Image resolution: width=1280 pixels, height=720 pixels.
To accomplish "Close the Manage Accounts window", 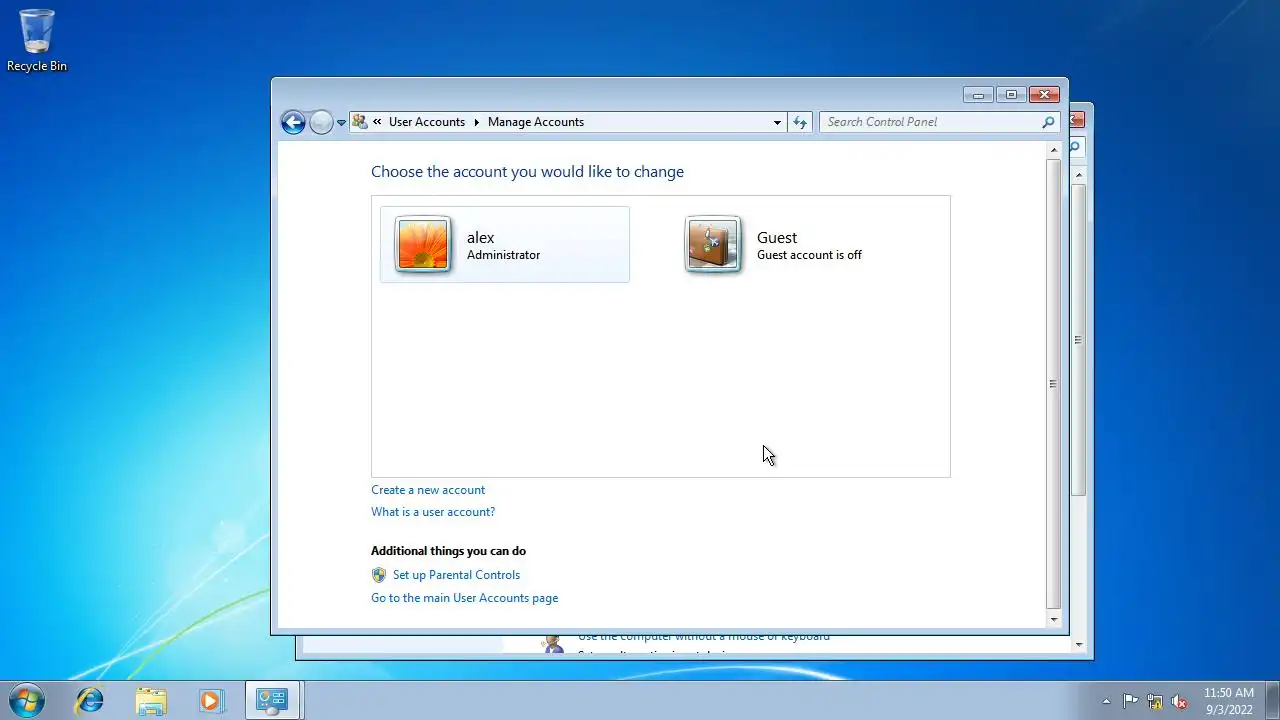I will (1044, 95).
